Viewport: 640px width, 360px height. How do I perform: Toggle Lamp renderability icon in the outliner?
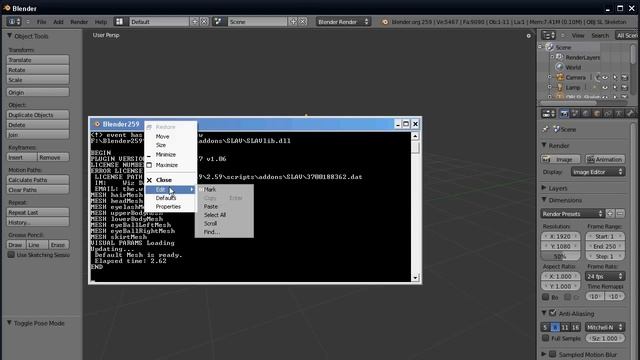pos(624,87)
